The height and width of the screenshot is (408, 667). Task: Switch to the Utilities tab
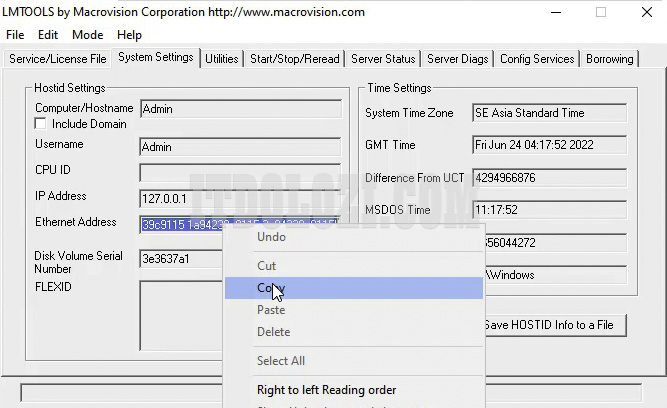[222, 59]
